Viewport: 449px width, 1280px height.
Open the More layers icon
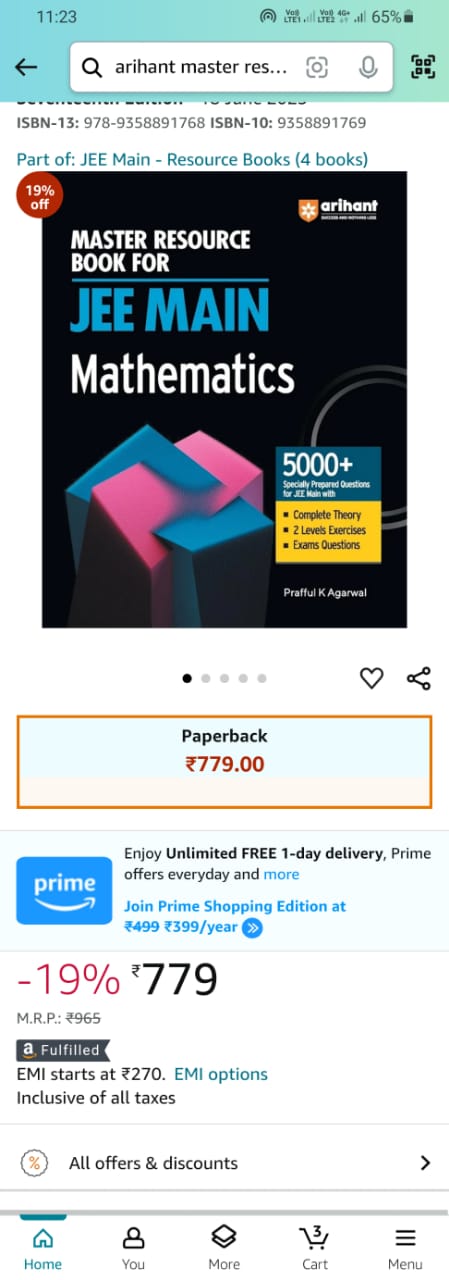[x=224, y=1246]
